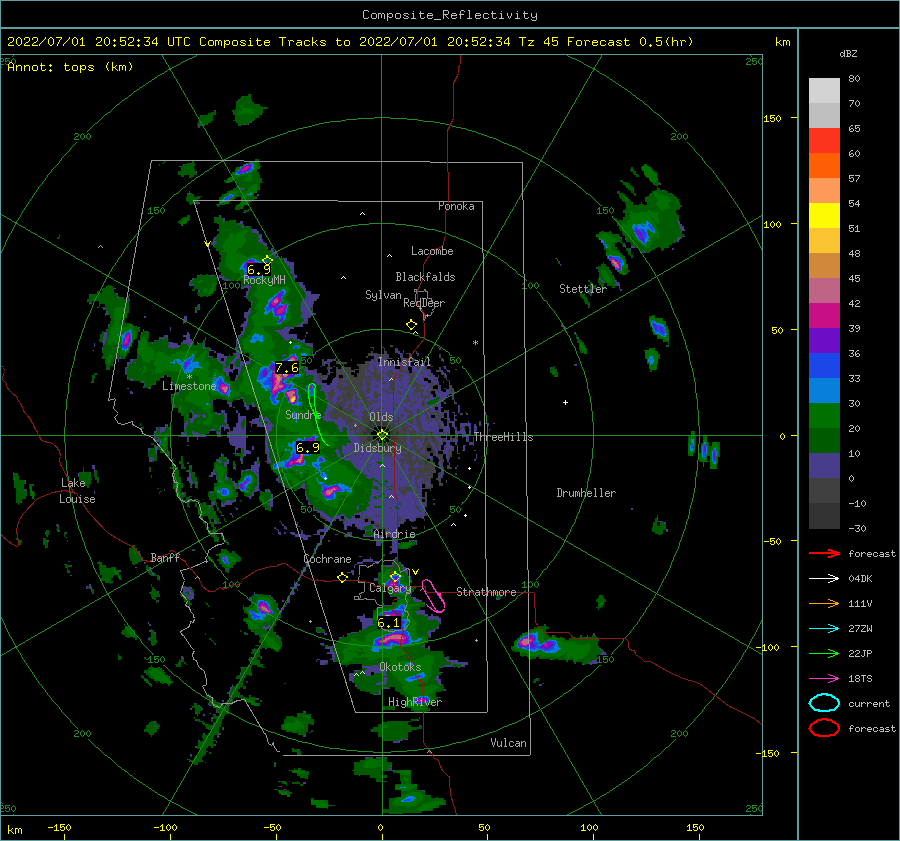Click the Innisfail city label
The image size is (900, 841).
point(404,362)
